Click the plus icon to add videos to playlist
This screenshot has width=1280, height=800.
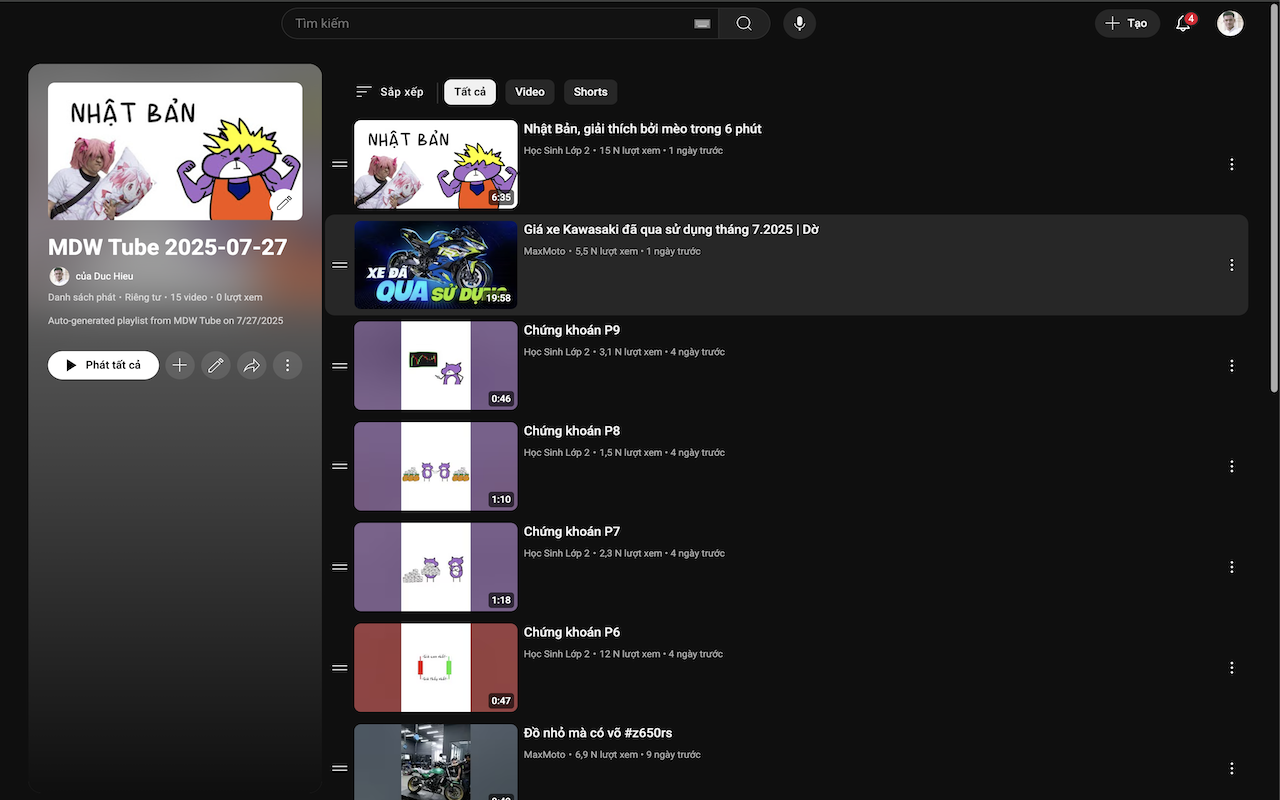coord(179,365)
